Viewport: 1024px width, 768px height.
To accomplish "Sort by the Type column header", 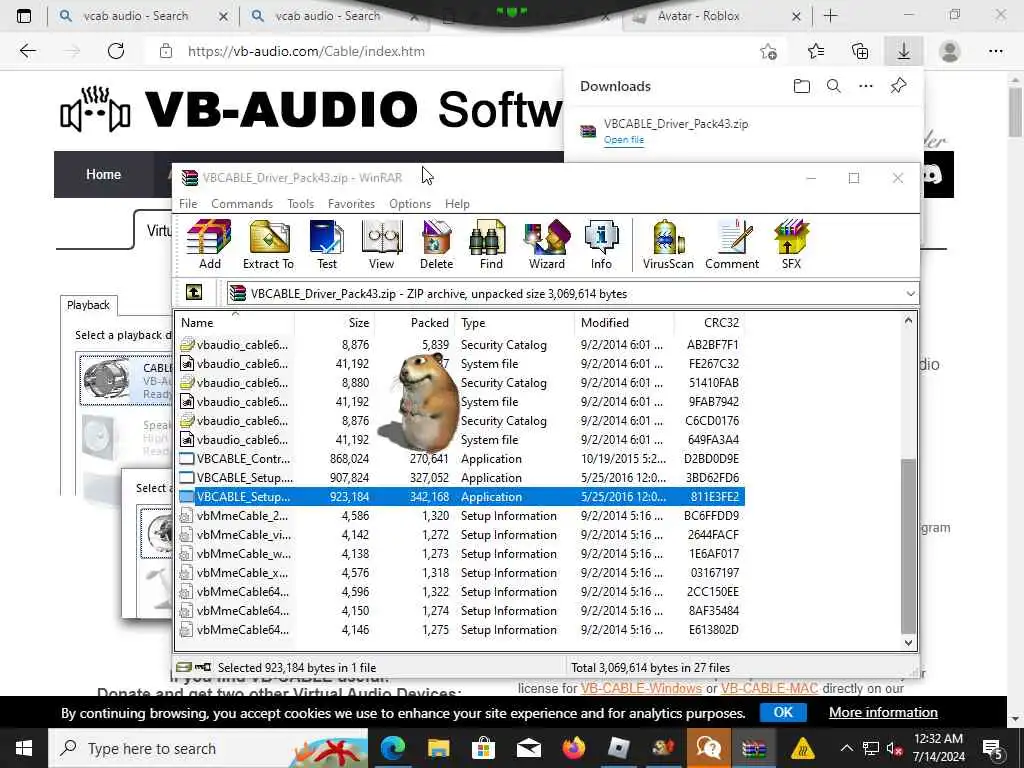I will pos(515,323).
